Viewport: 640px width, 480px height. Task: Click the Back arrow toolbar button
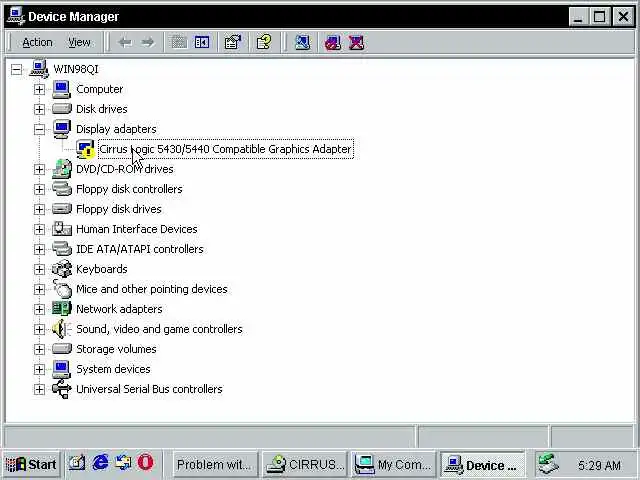pyautogui.click(x=125, y=42)
